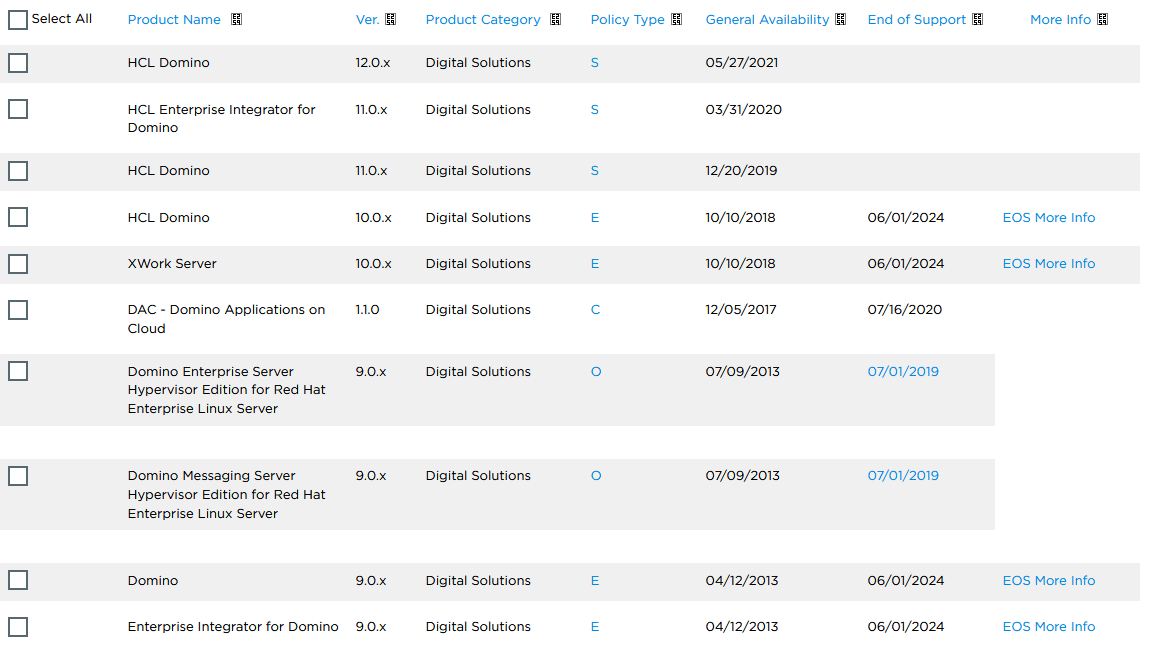This screenshot has height=657, width=1154.
Task: Open policy S for HCL Enterprise Integrator 11.0.x
Action: pos(595,110)
